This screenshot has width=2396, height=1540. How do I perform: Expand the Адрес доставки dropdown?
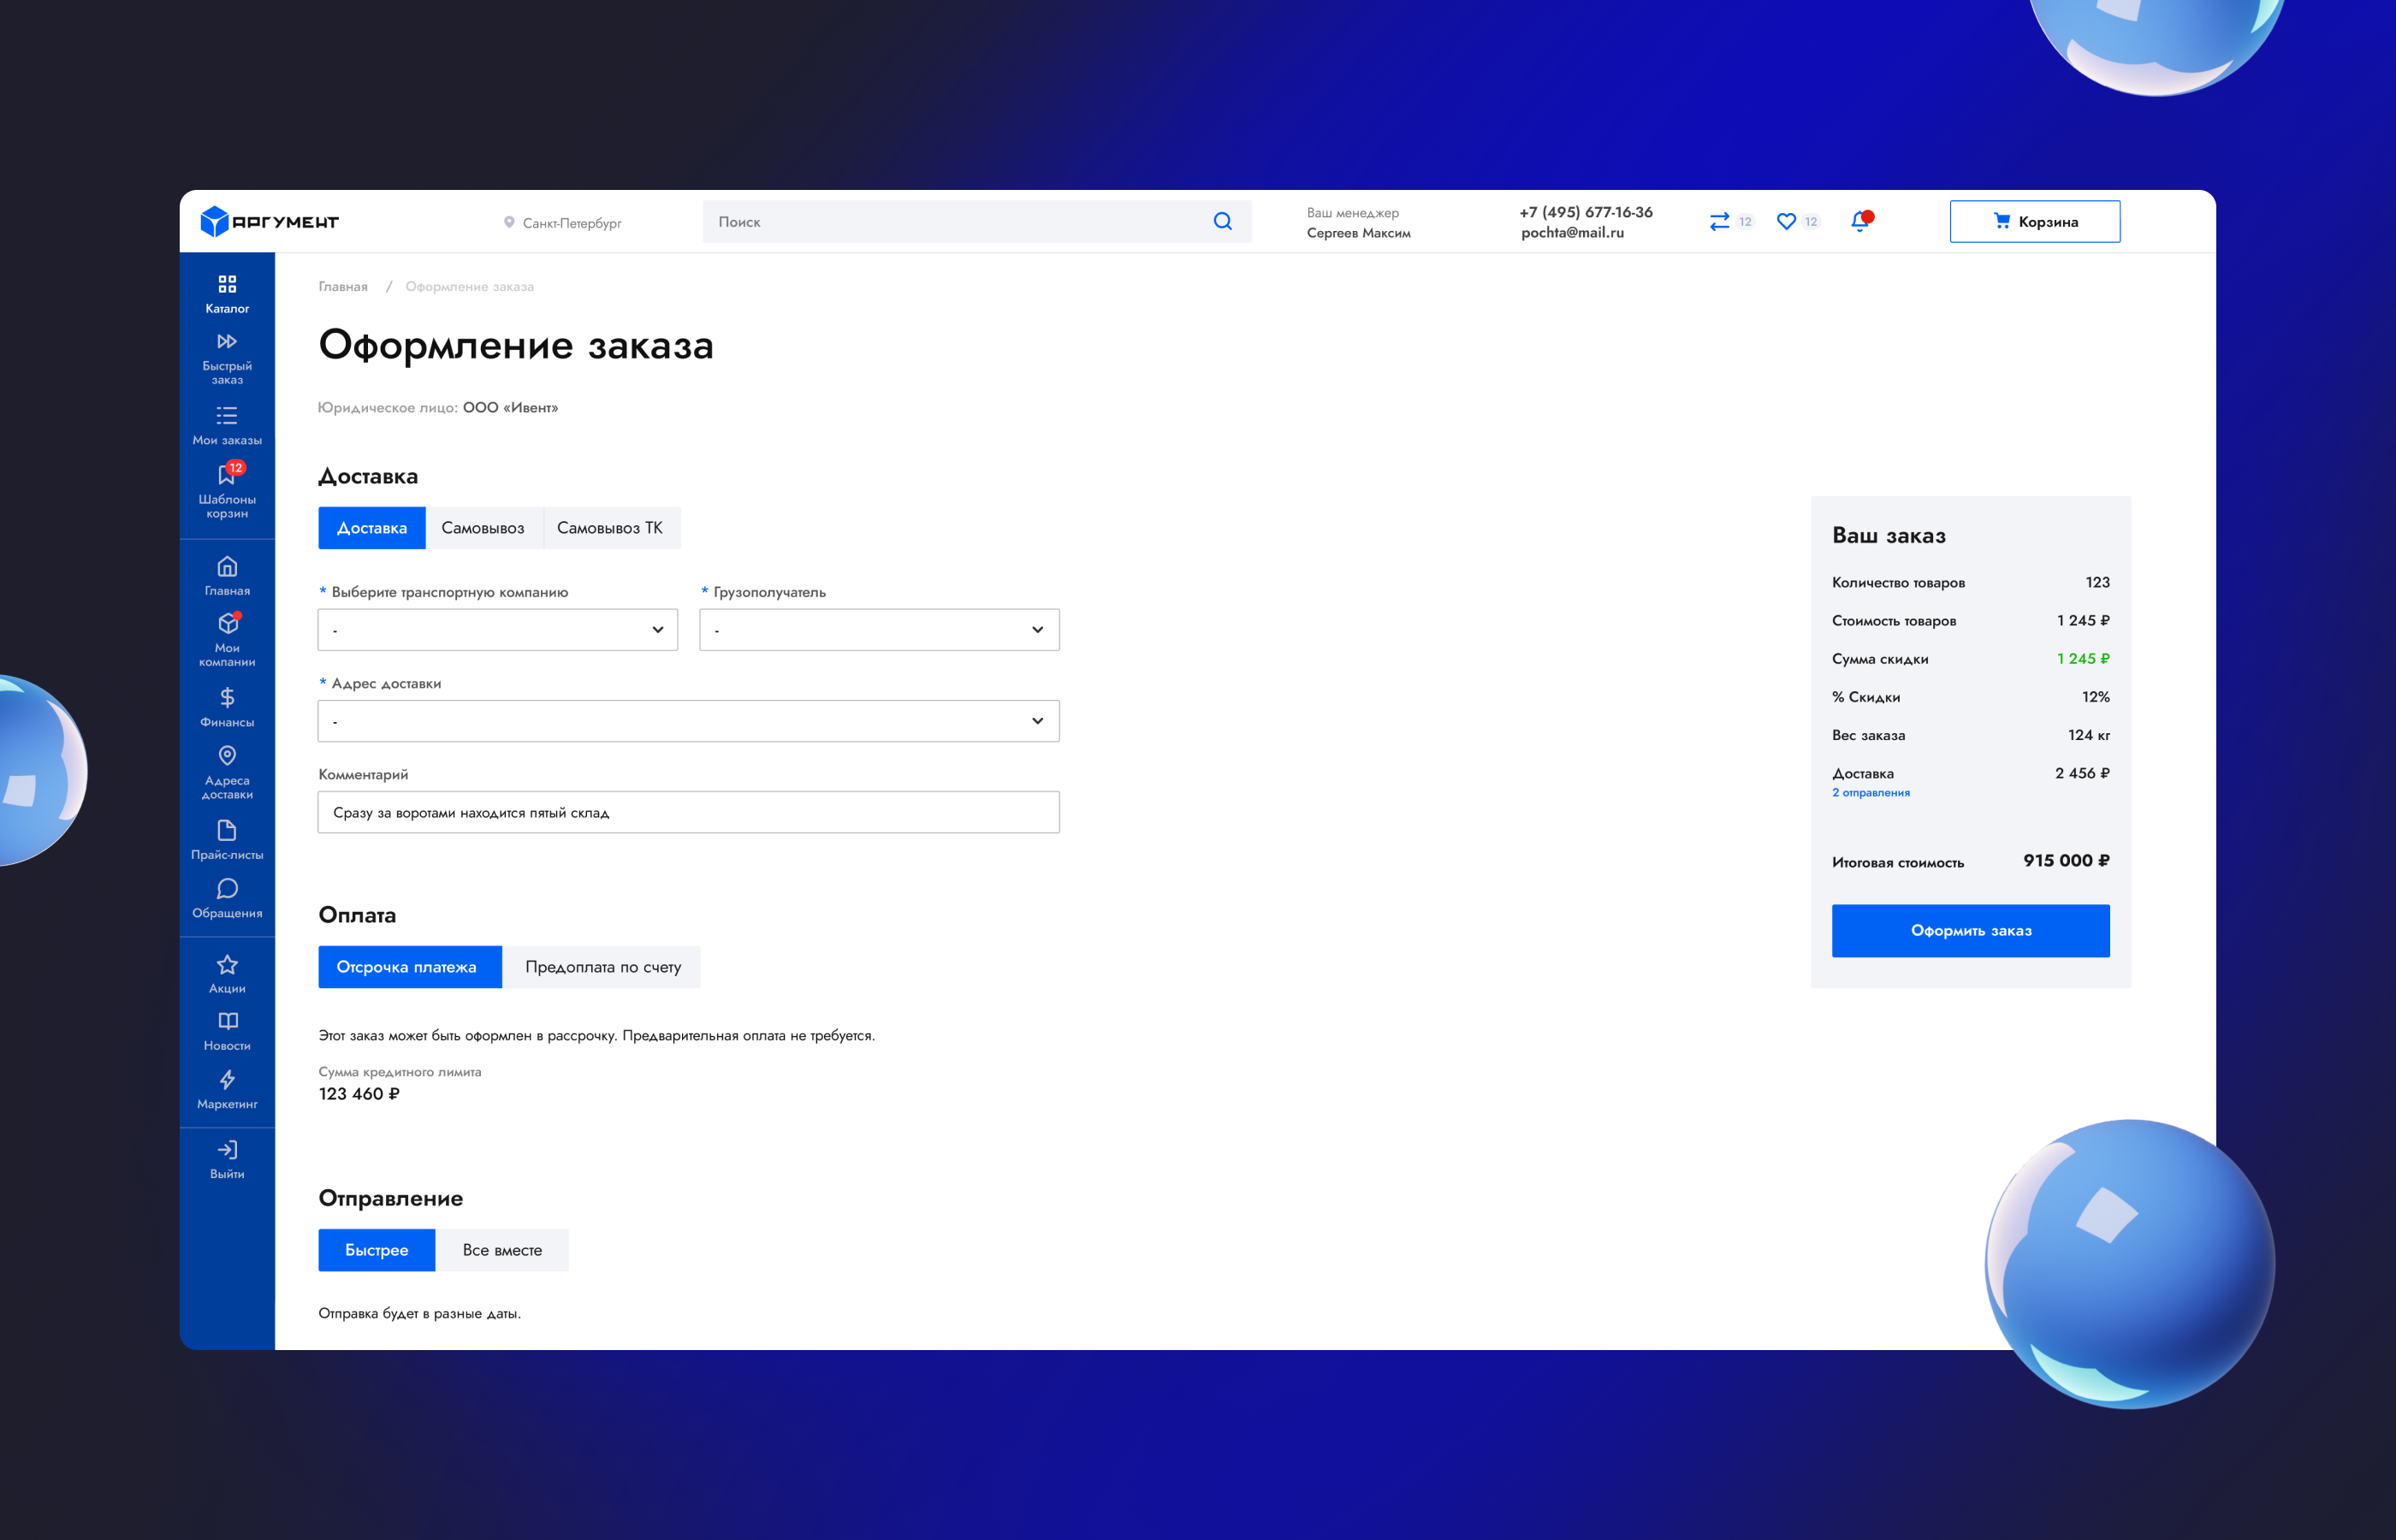tap(688, 721)
